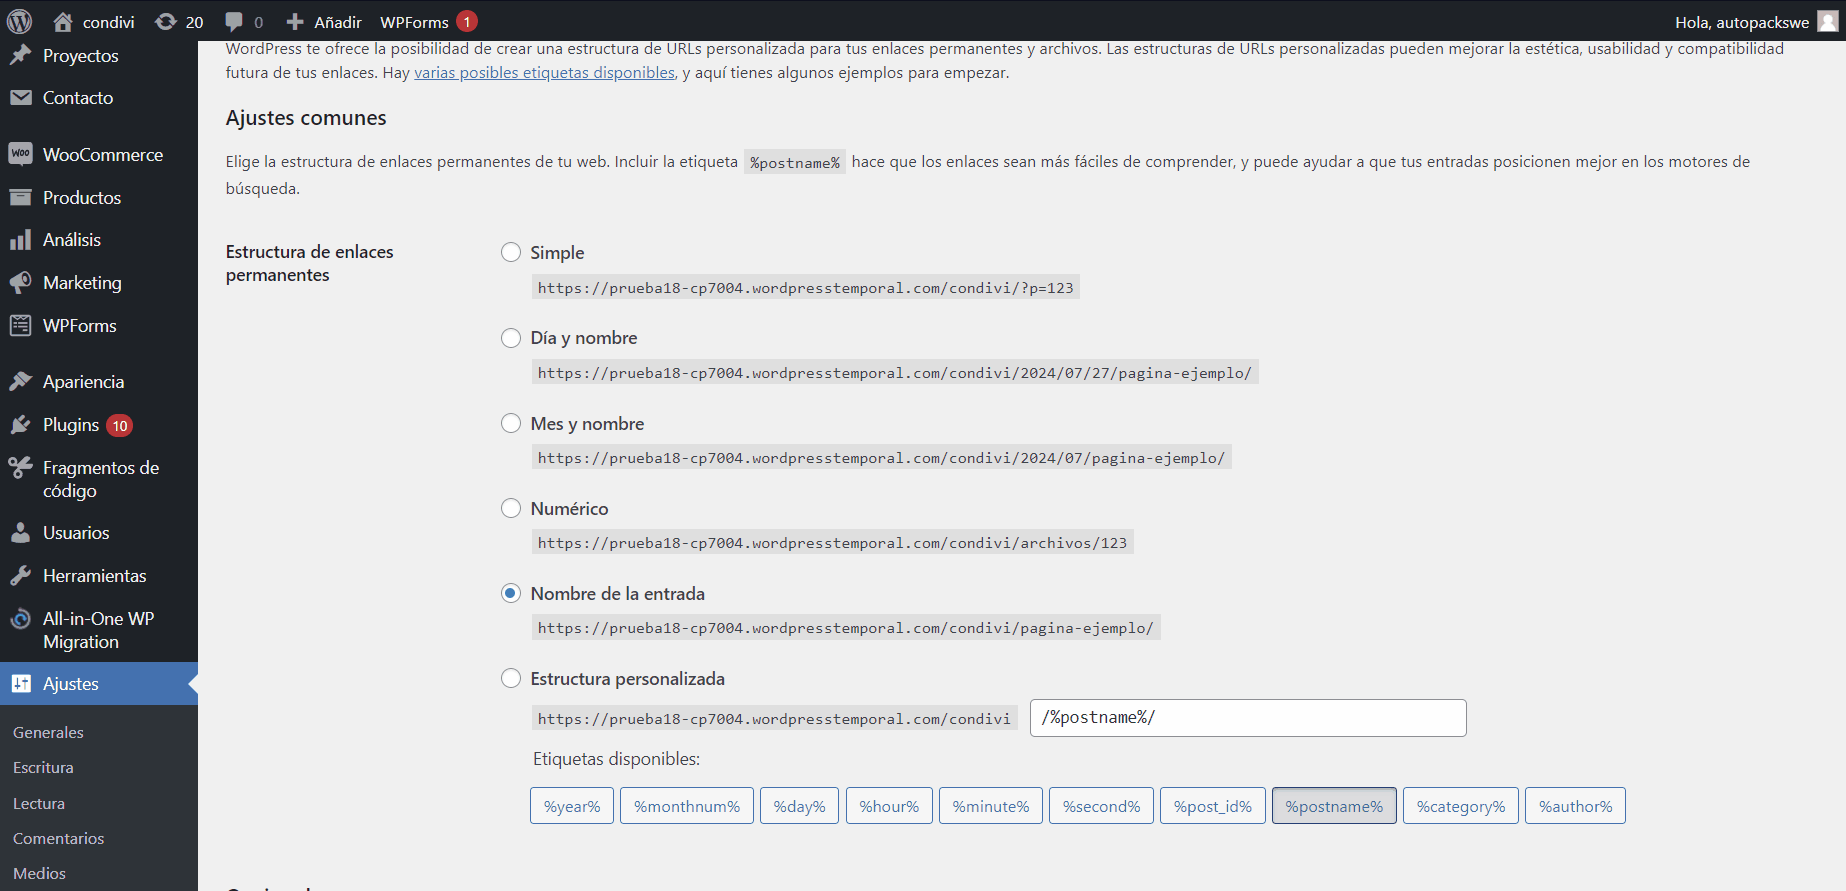Select Estructura personalizada radio button
The width and height of the screenshot is (1846, 891).
pyautogui.click(x=511, y=679)
